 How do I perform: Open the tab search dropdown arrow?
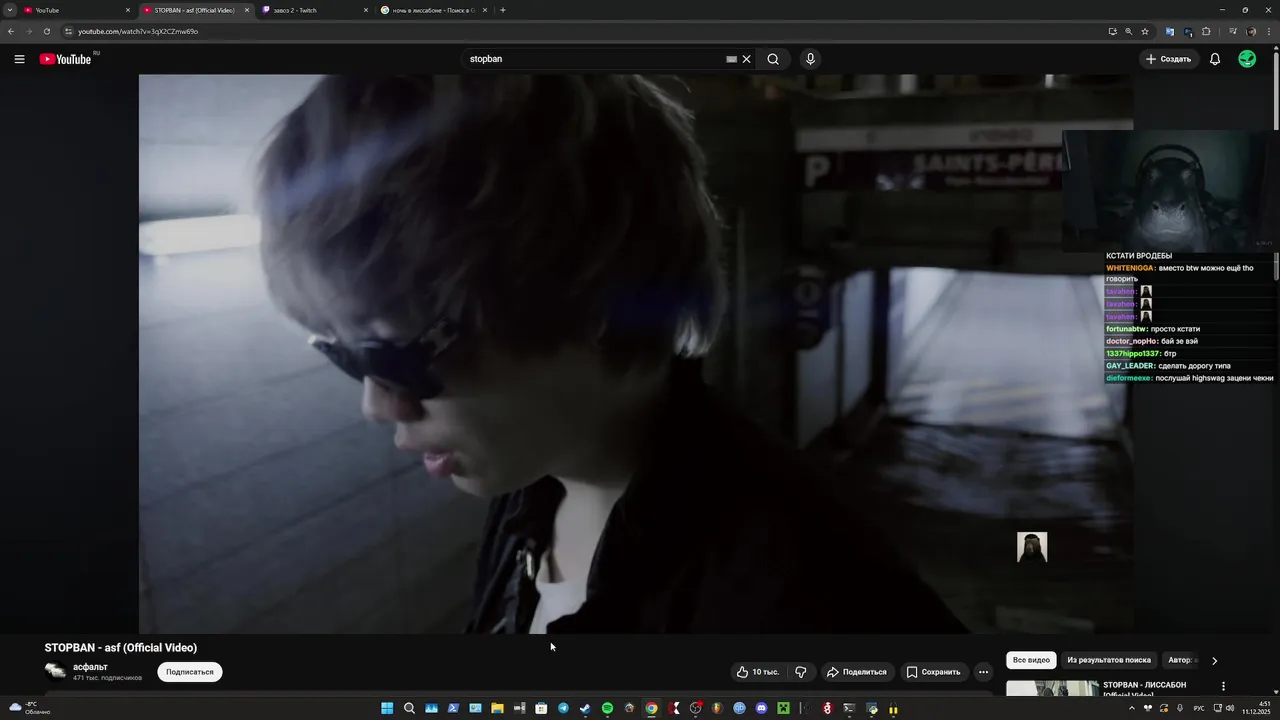(x=9, y=10)
